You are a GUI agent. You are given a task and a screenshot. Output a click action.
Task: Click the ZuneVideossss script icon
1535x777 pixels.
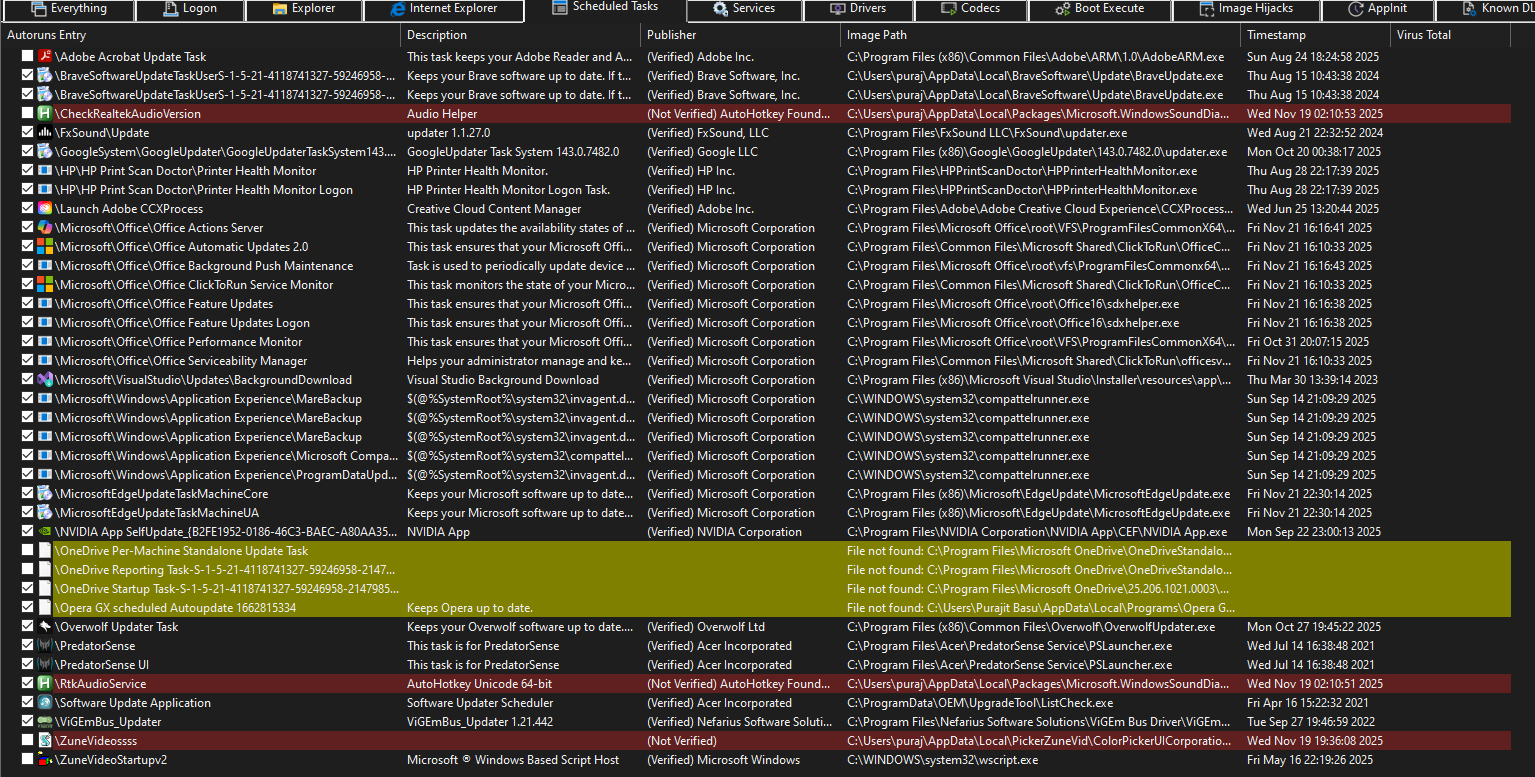(x=45, y=741)
